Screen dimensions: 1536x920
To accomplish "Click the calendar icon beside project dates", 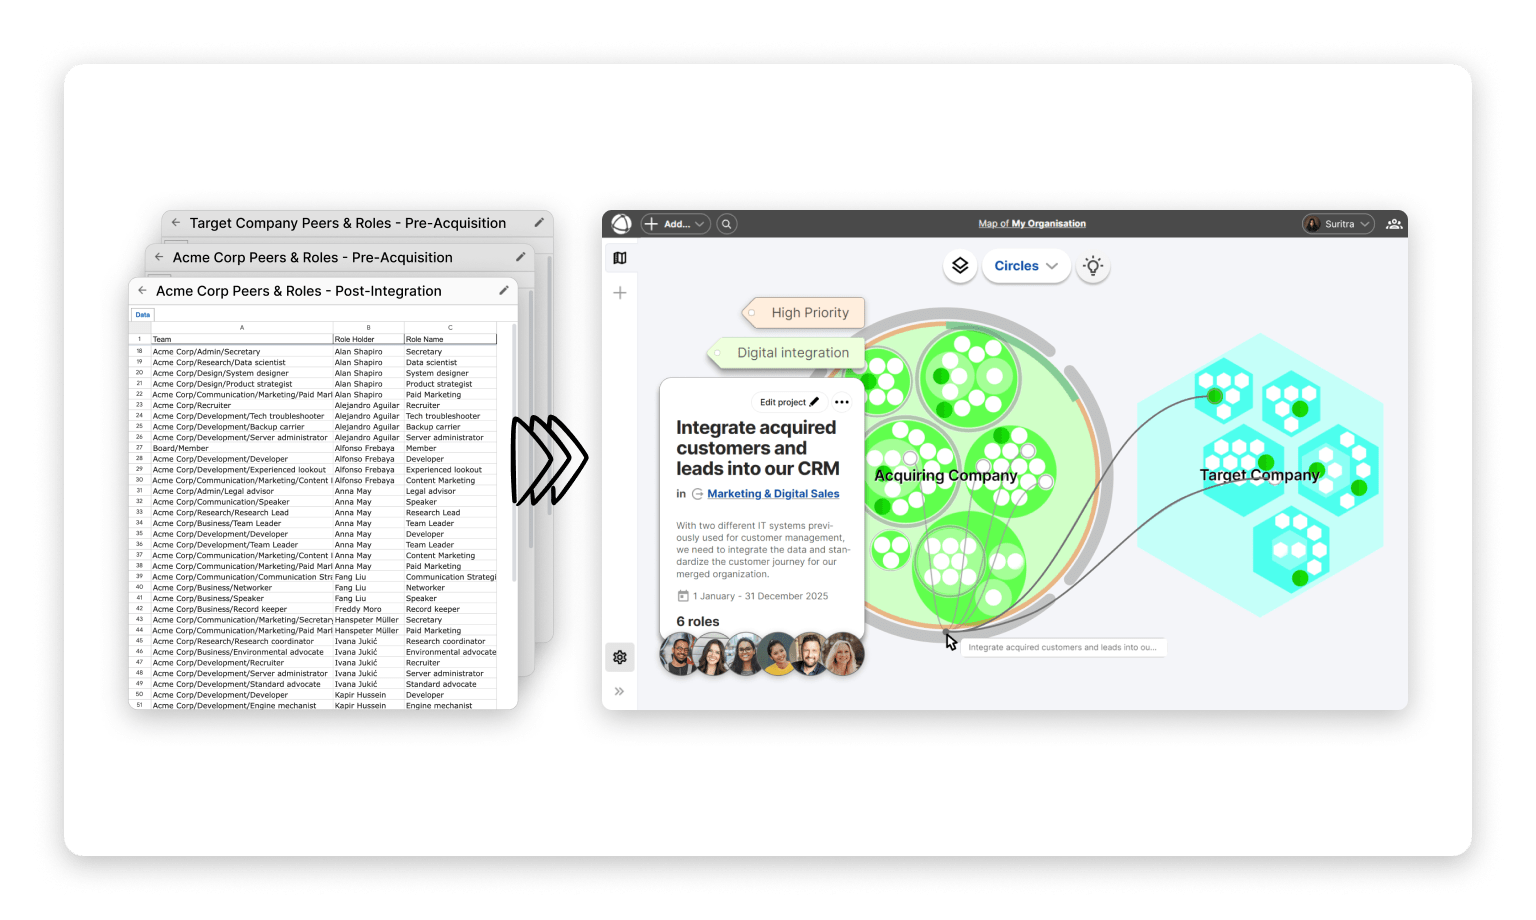I will [x=683, y=596].
